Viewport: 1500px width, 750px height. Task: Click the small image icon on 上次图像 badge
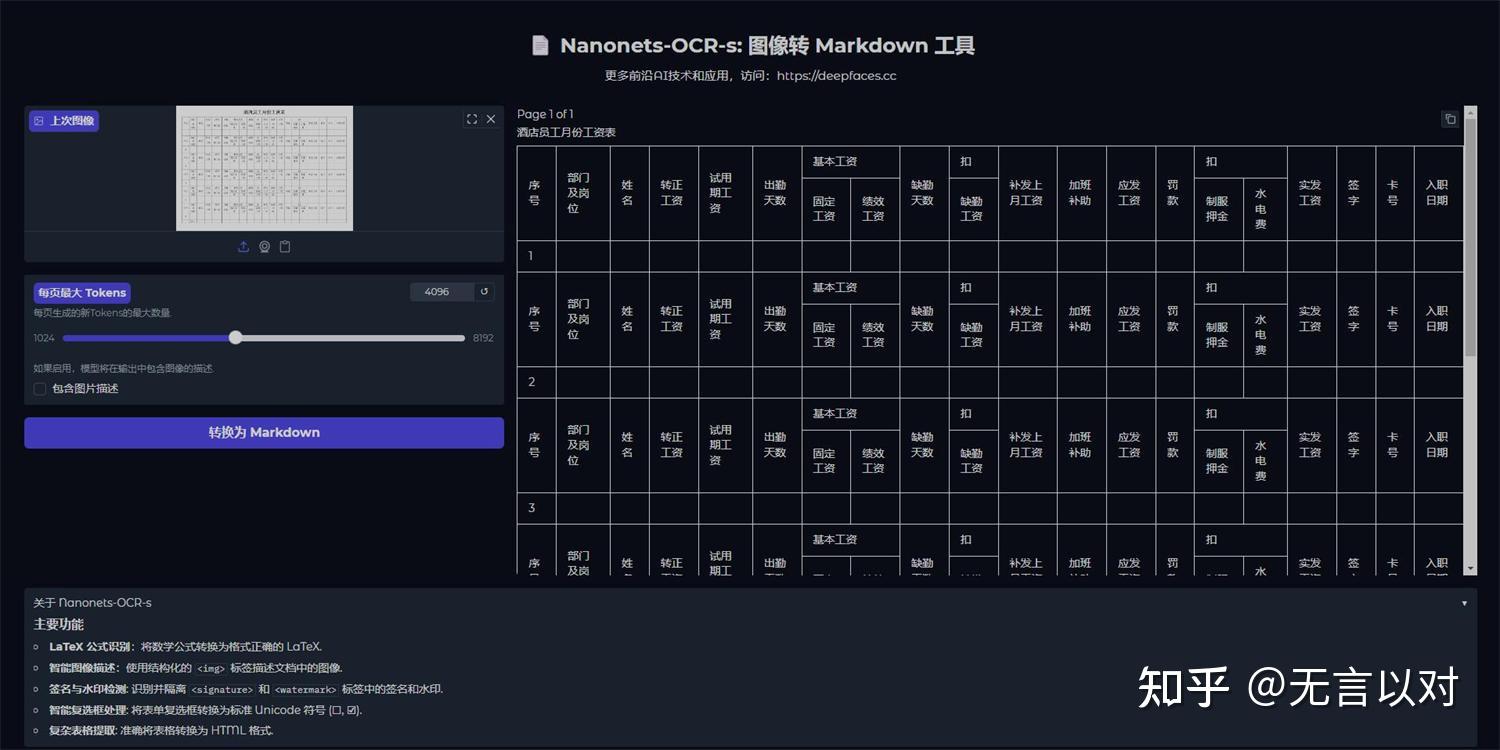pyautogui.click(x=38, y=120)
